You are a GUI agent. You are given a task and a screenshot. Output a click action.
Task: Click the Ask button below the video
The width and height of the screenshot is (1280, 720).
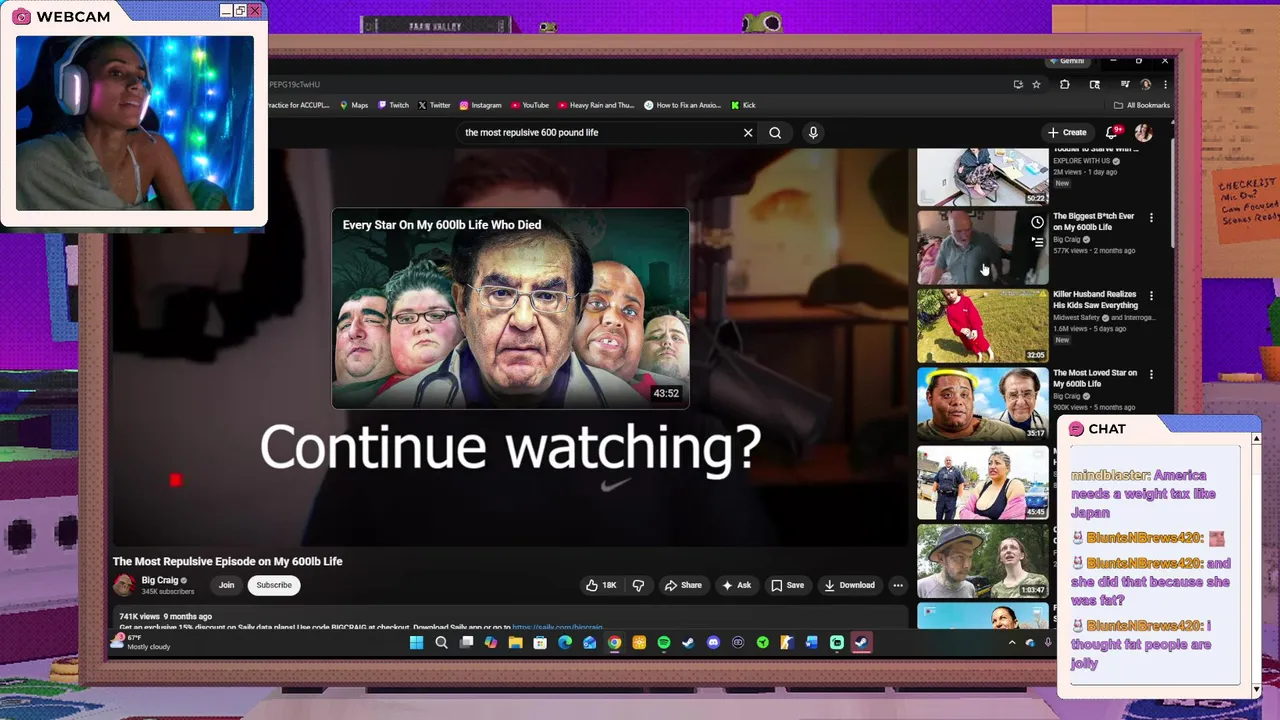737,585
